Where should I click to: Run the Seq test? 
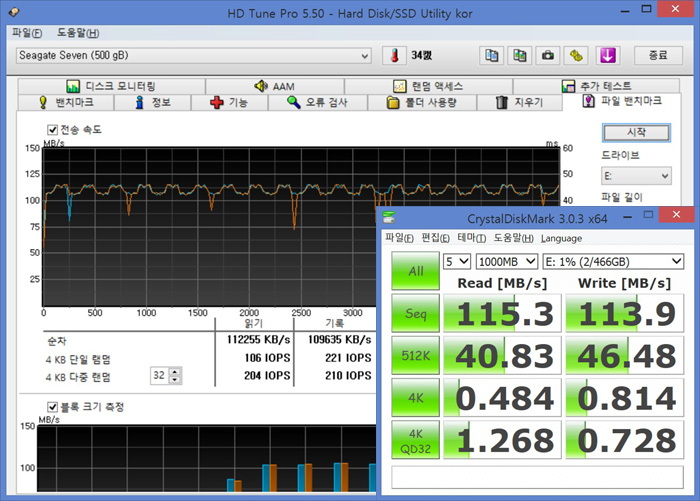(416, 313)
